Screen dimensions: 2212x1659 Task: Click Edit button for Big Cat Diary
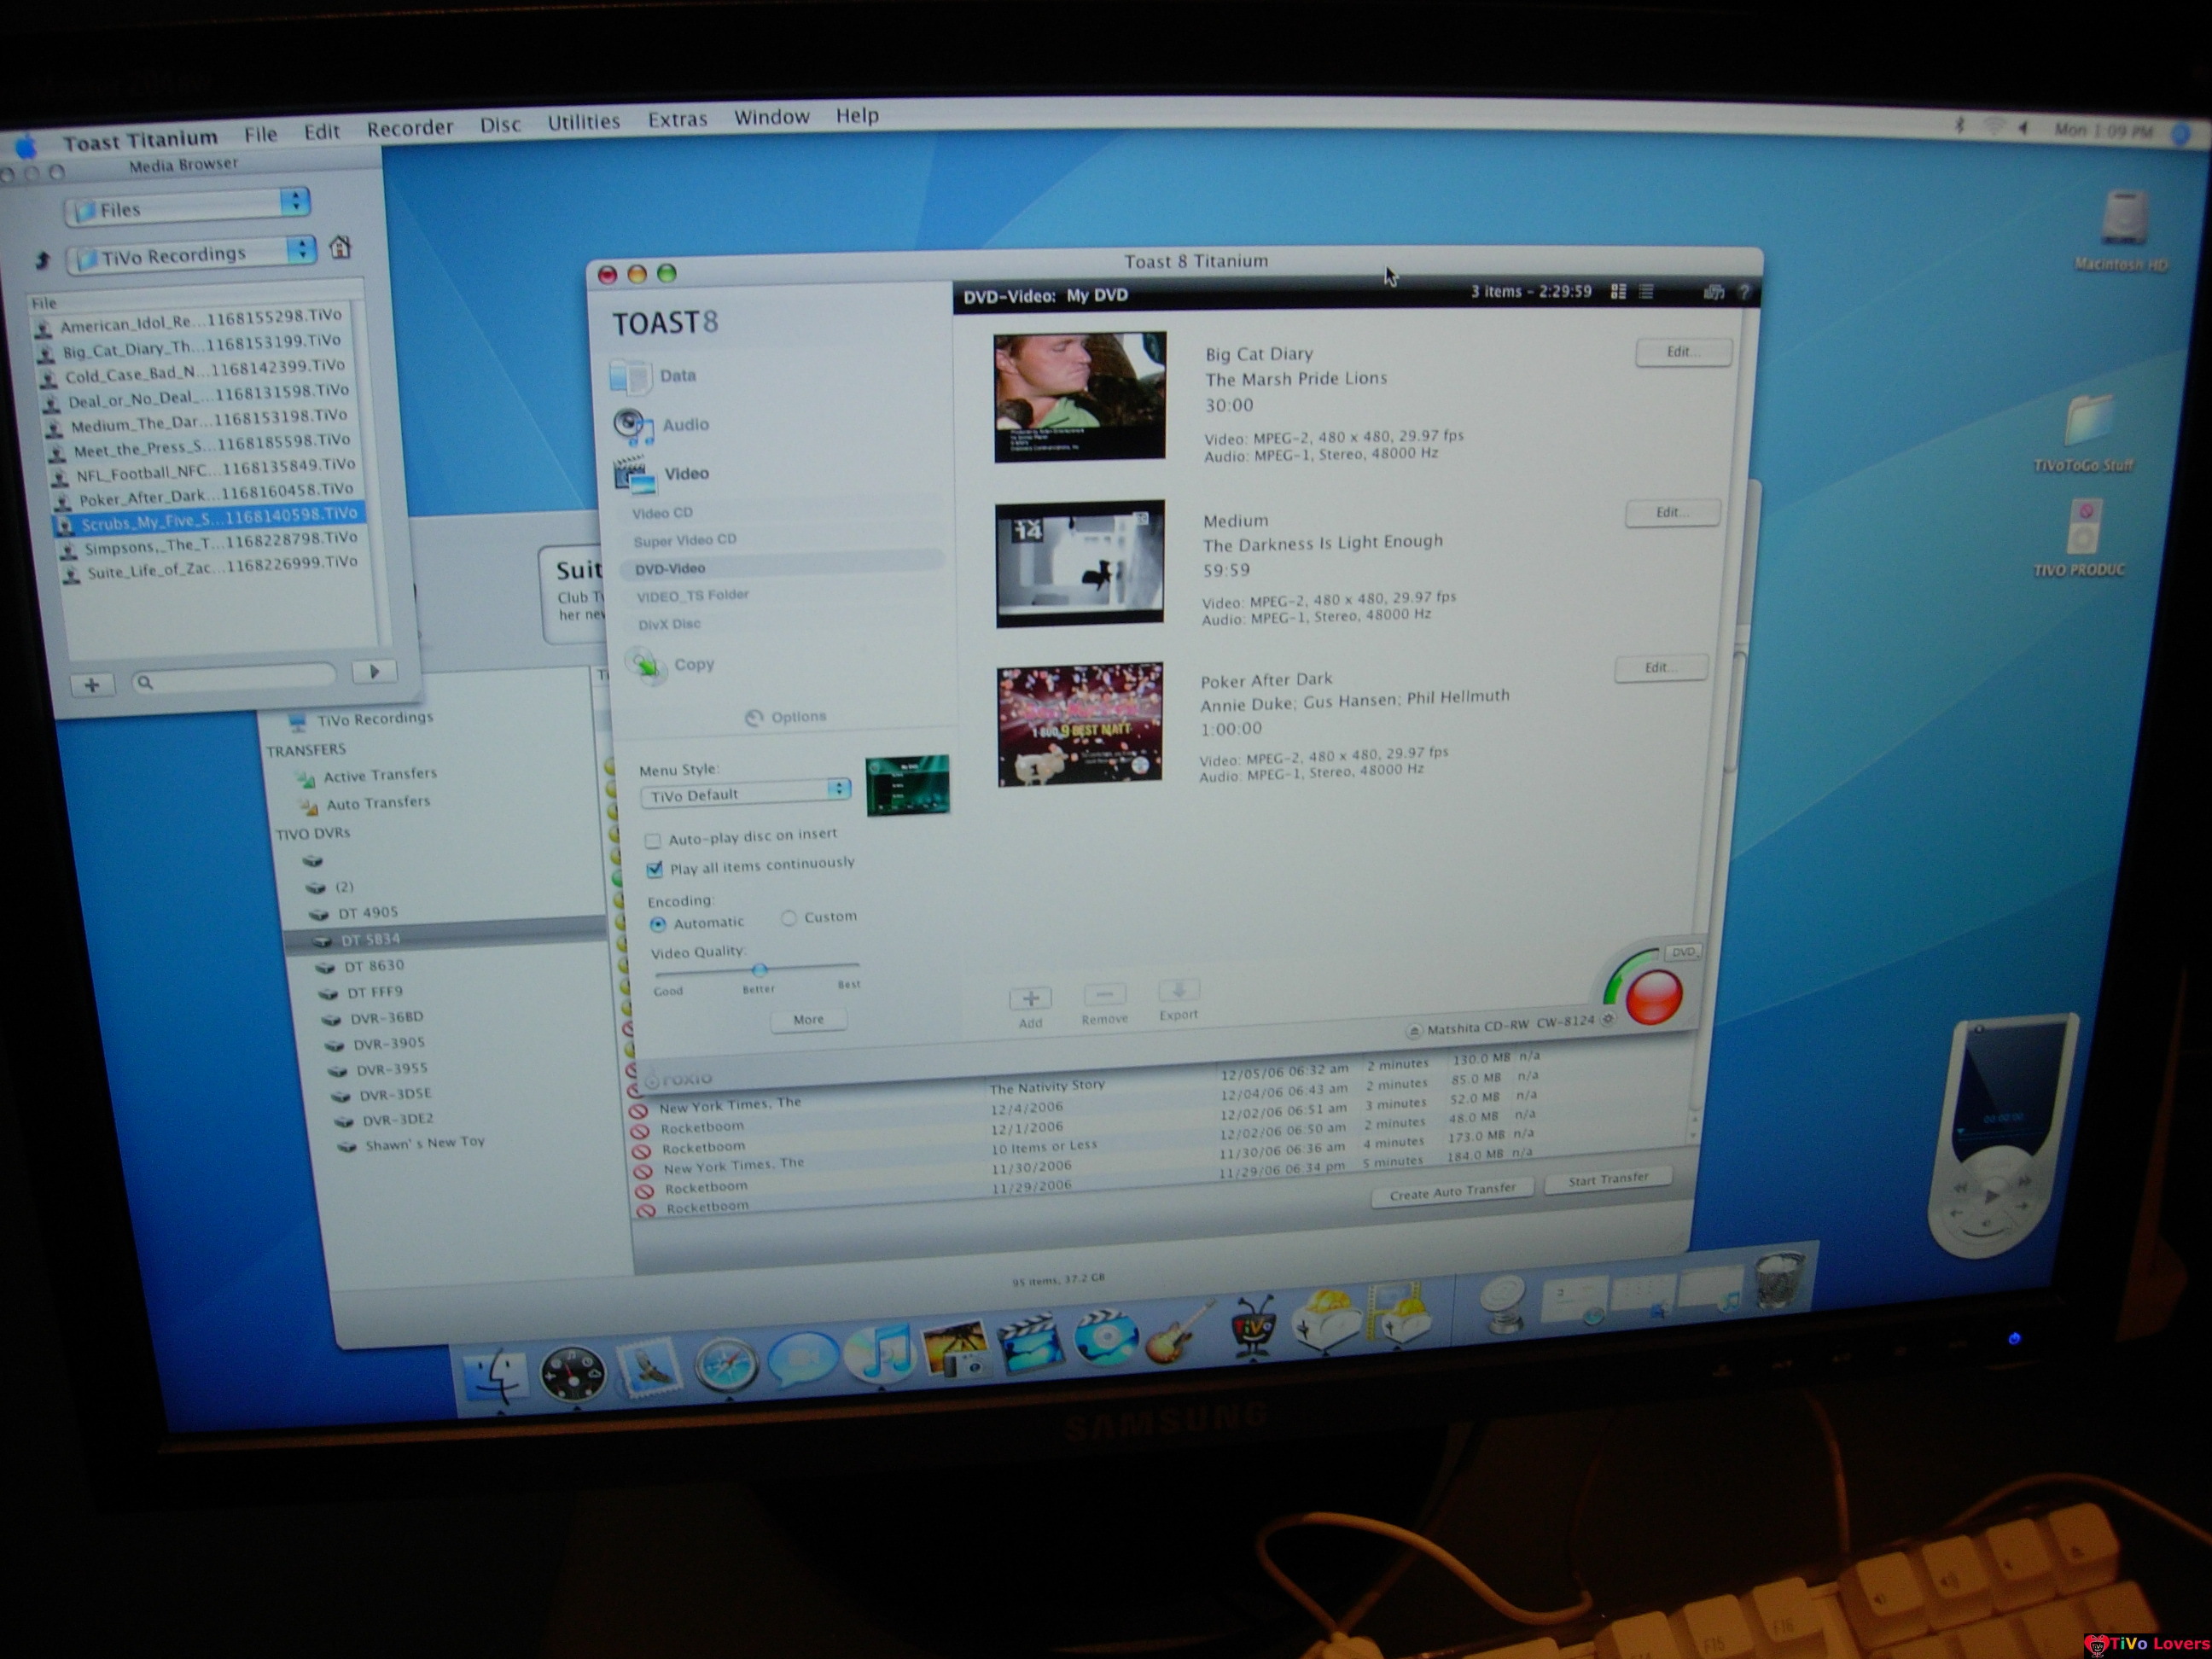1683,352
